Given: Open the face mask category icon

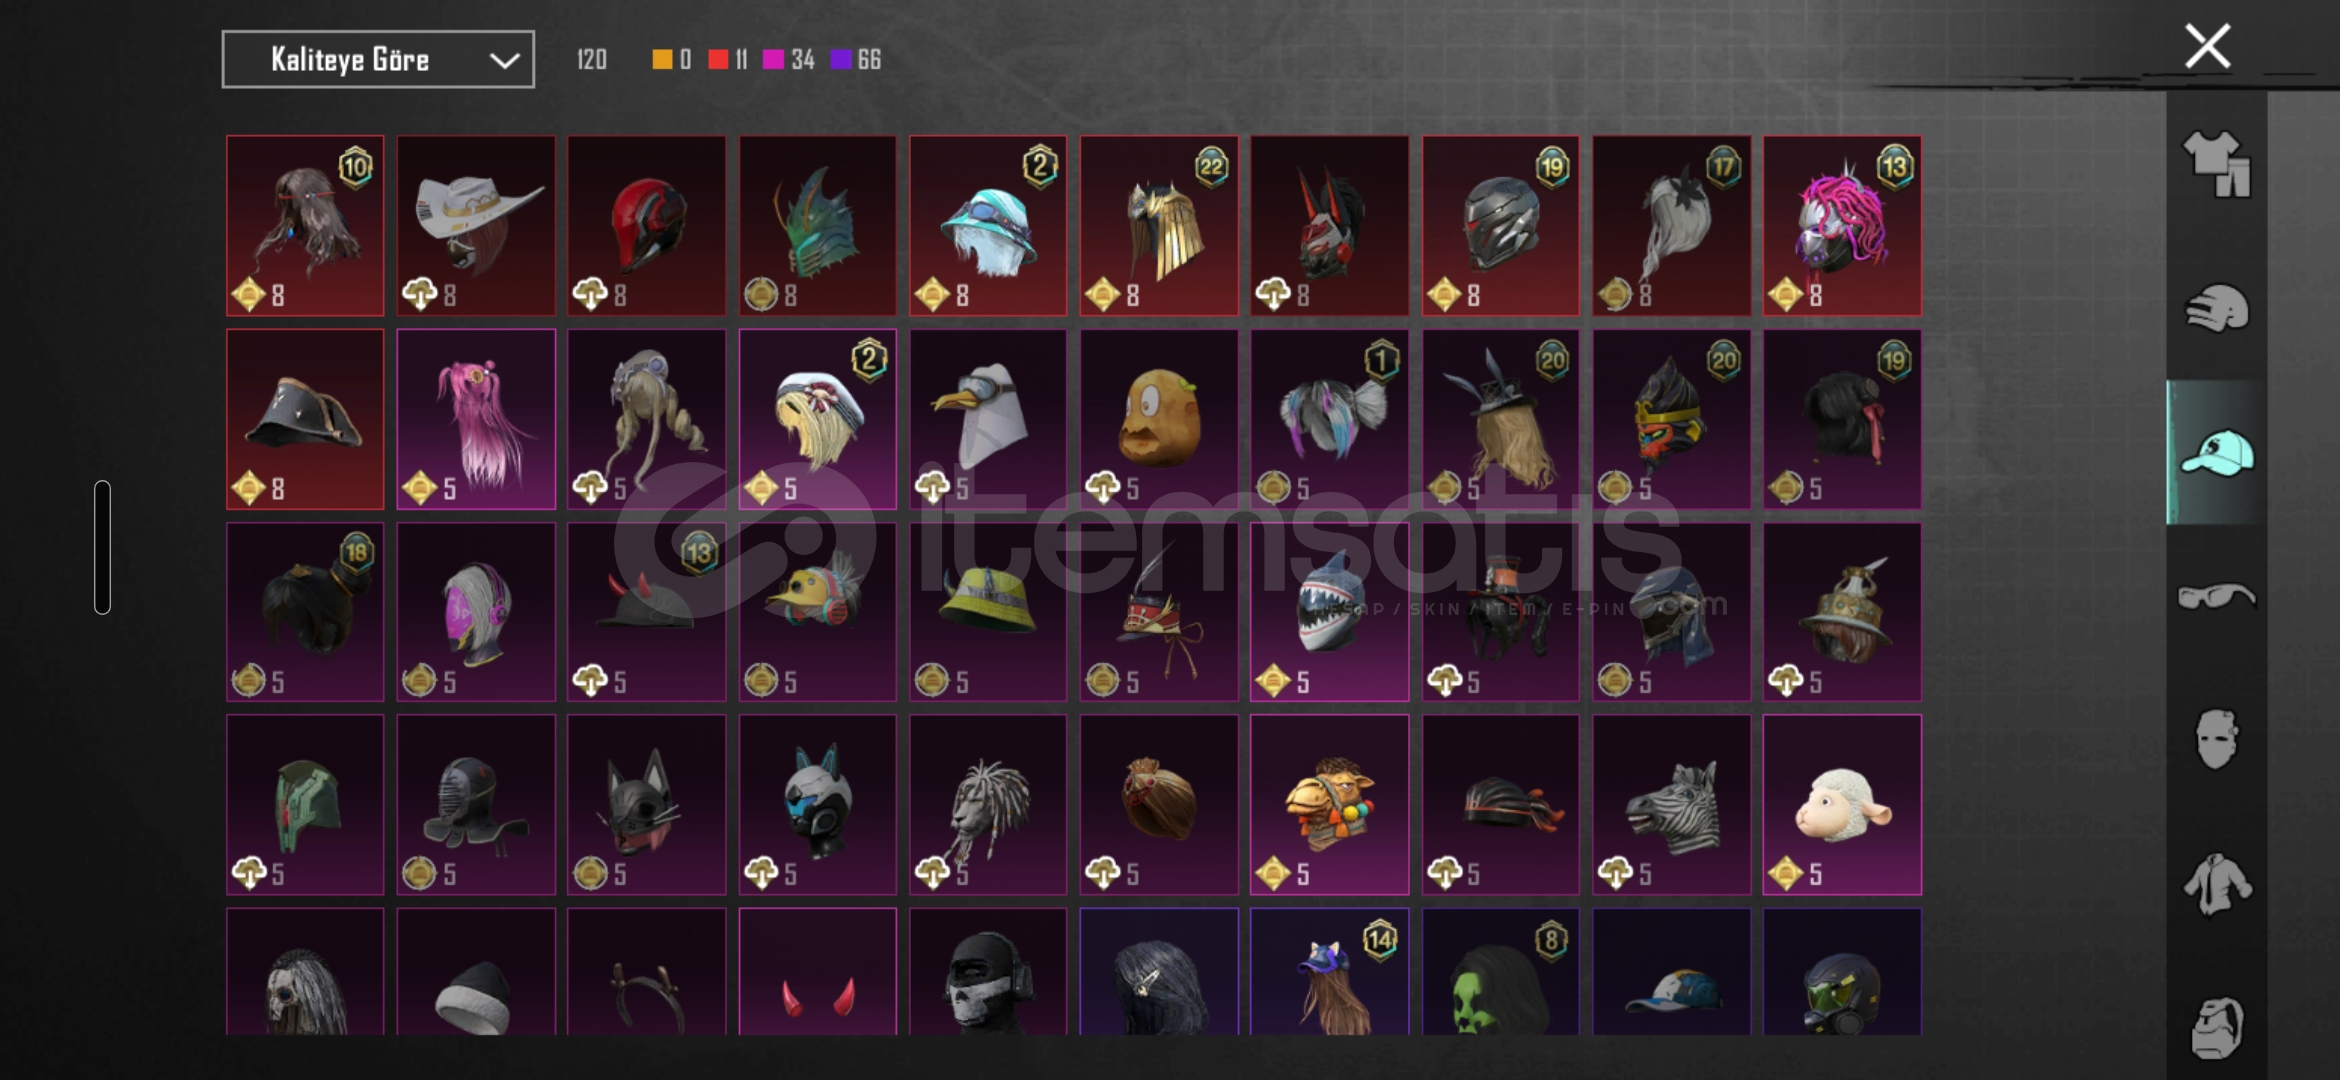Looking at the screenshot, I should tap(2216, 740).
